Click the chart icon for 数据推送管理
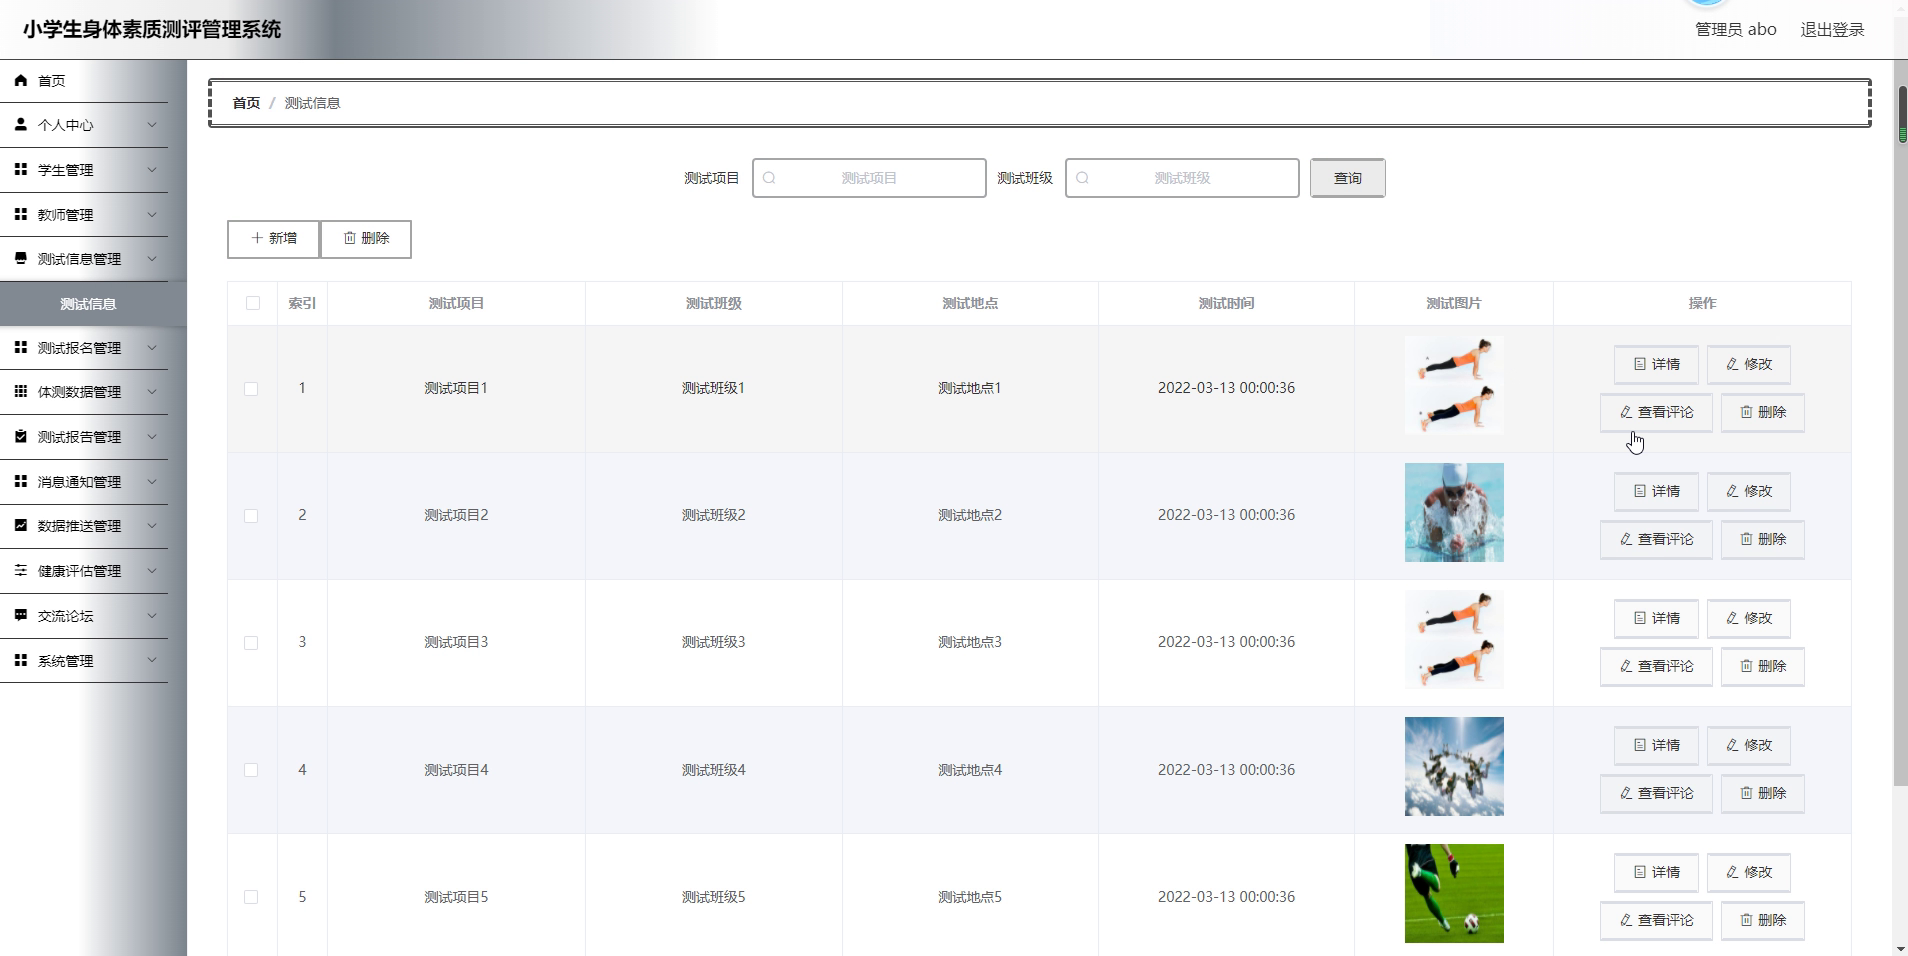This screenshot has height=956, width=1908. (x=21, y=525)
